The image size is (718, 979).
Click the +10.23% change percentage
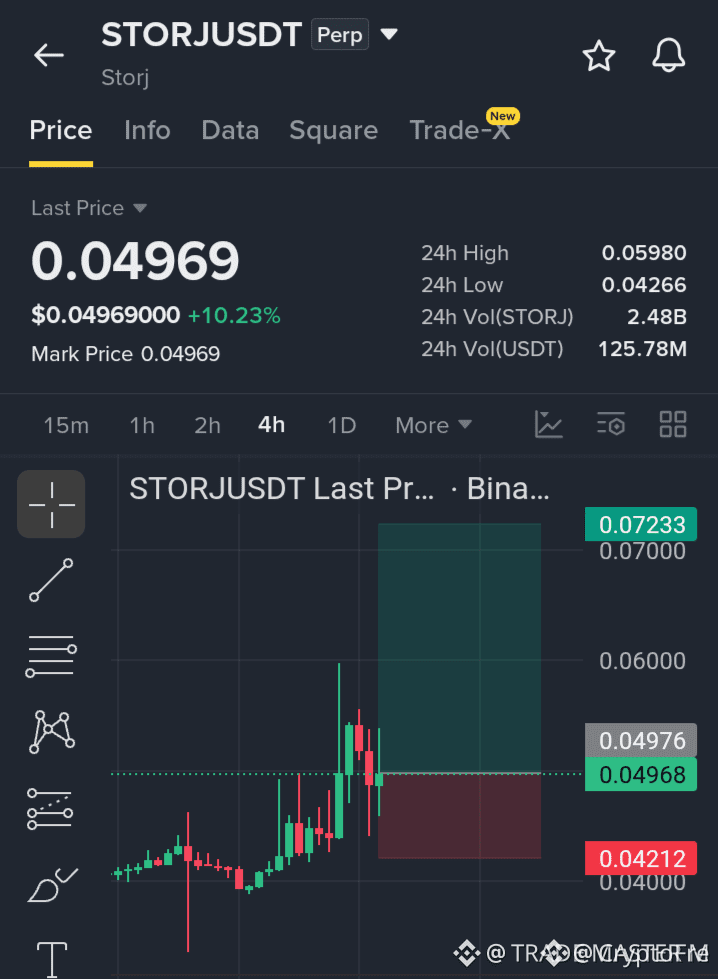pyautogui.click(x=234, y=315)
